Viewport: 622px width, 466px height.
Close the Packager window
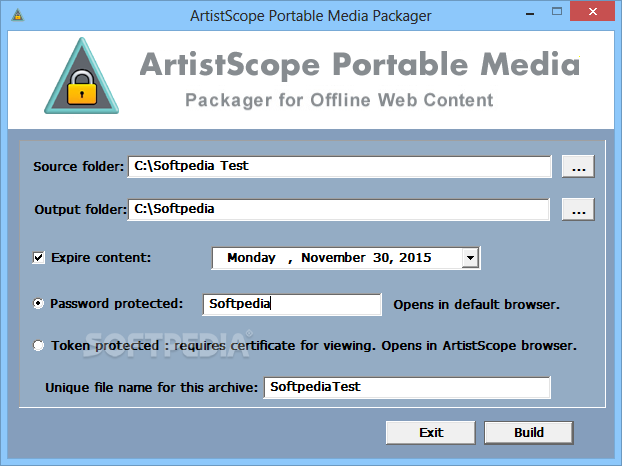point(593,12)
